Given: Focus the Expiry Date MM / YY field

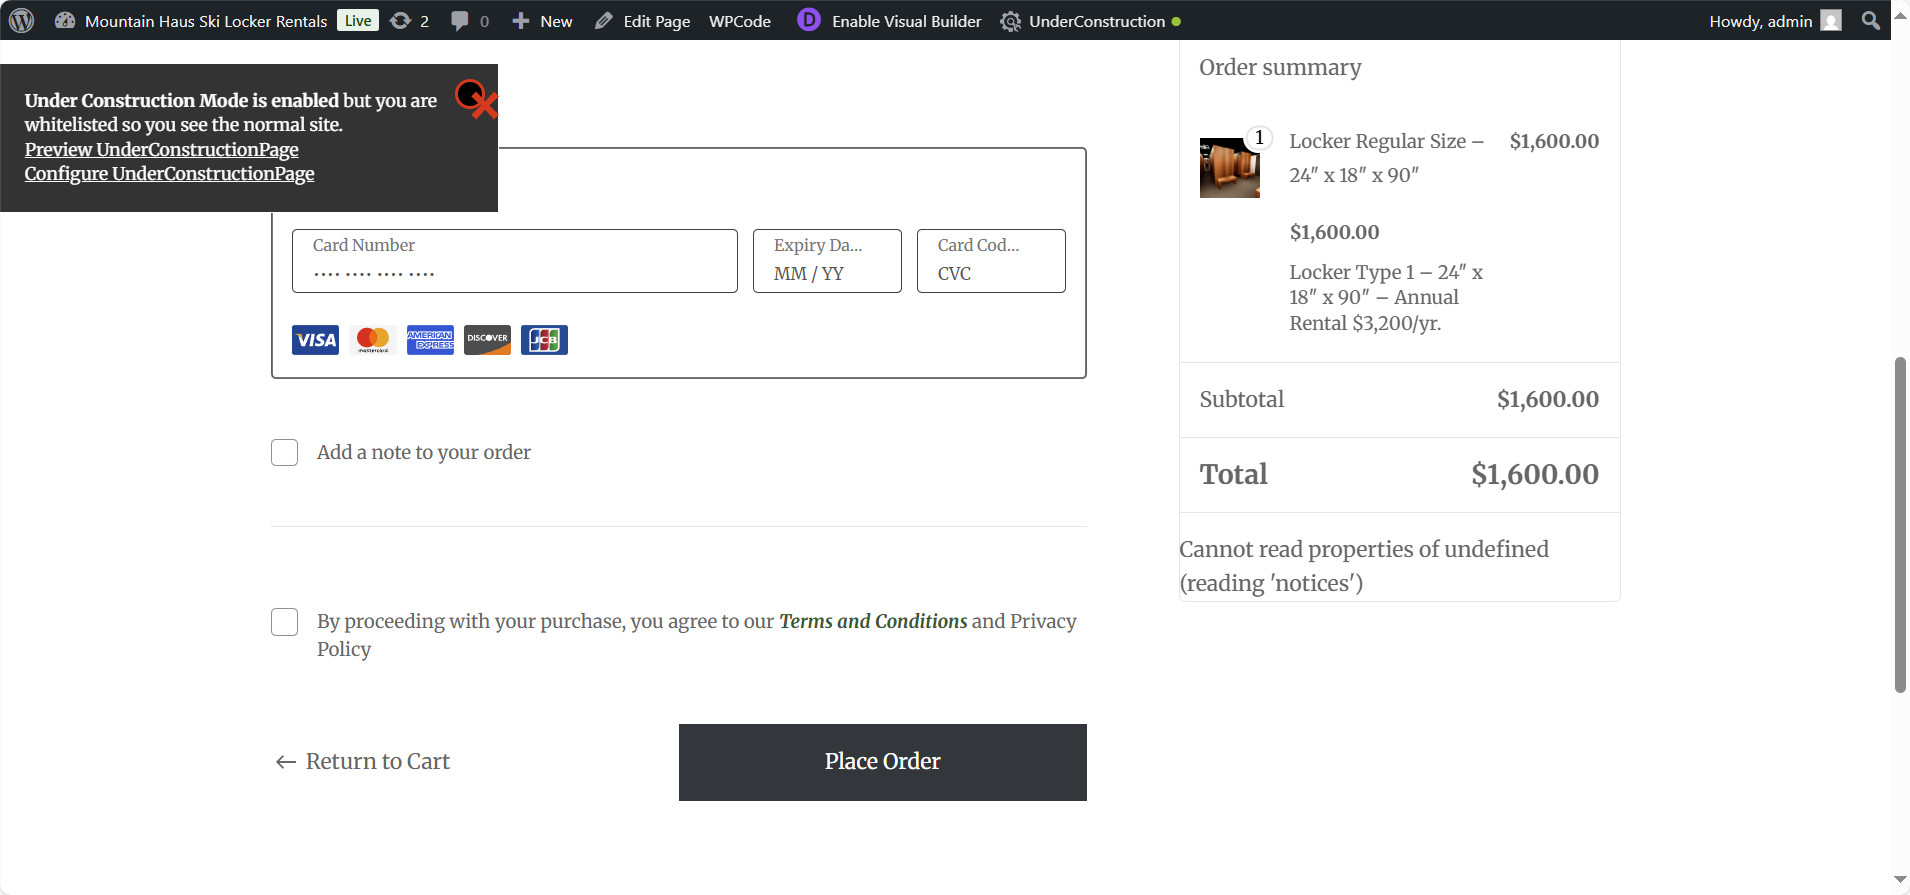Looking at the screenshot, I should click(x=827, y=261).
